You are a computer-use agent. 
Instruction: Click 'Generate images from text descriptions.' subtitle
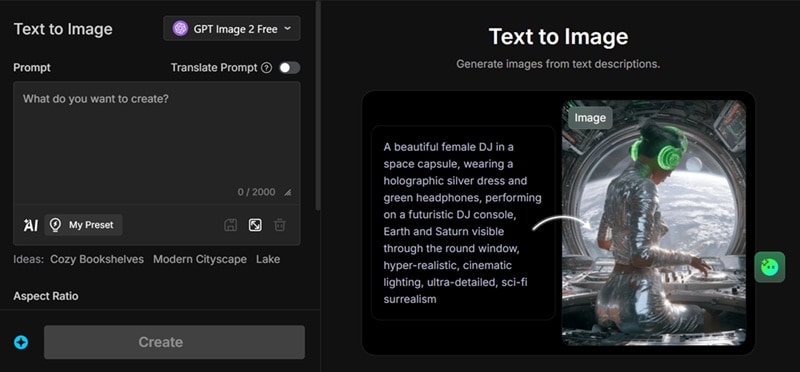point(558,64)
